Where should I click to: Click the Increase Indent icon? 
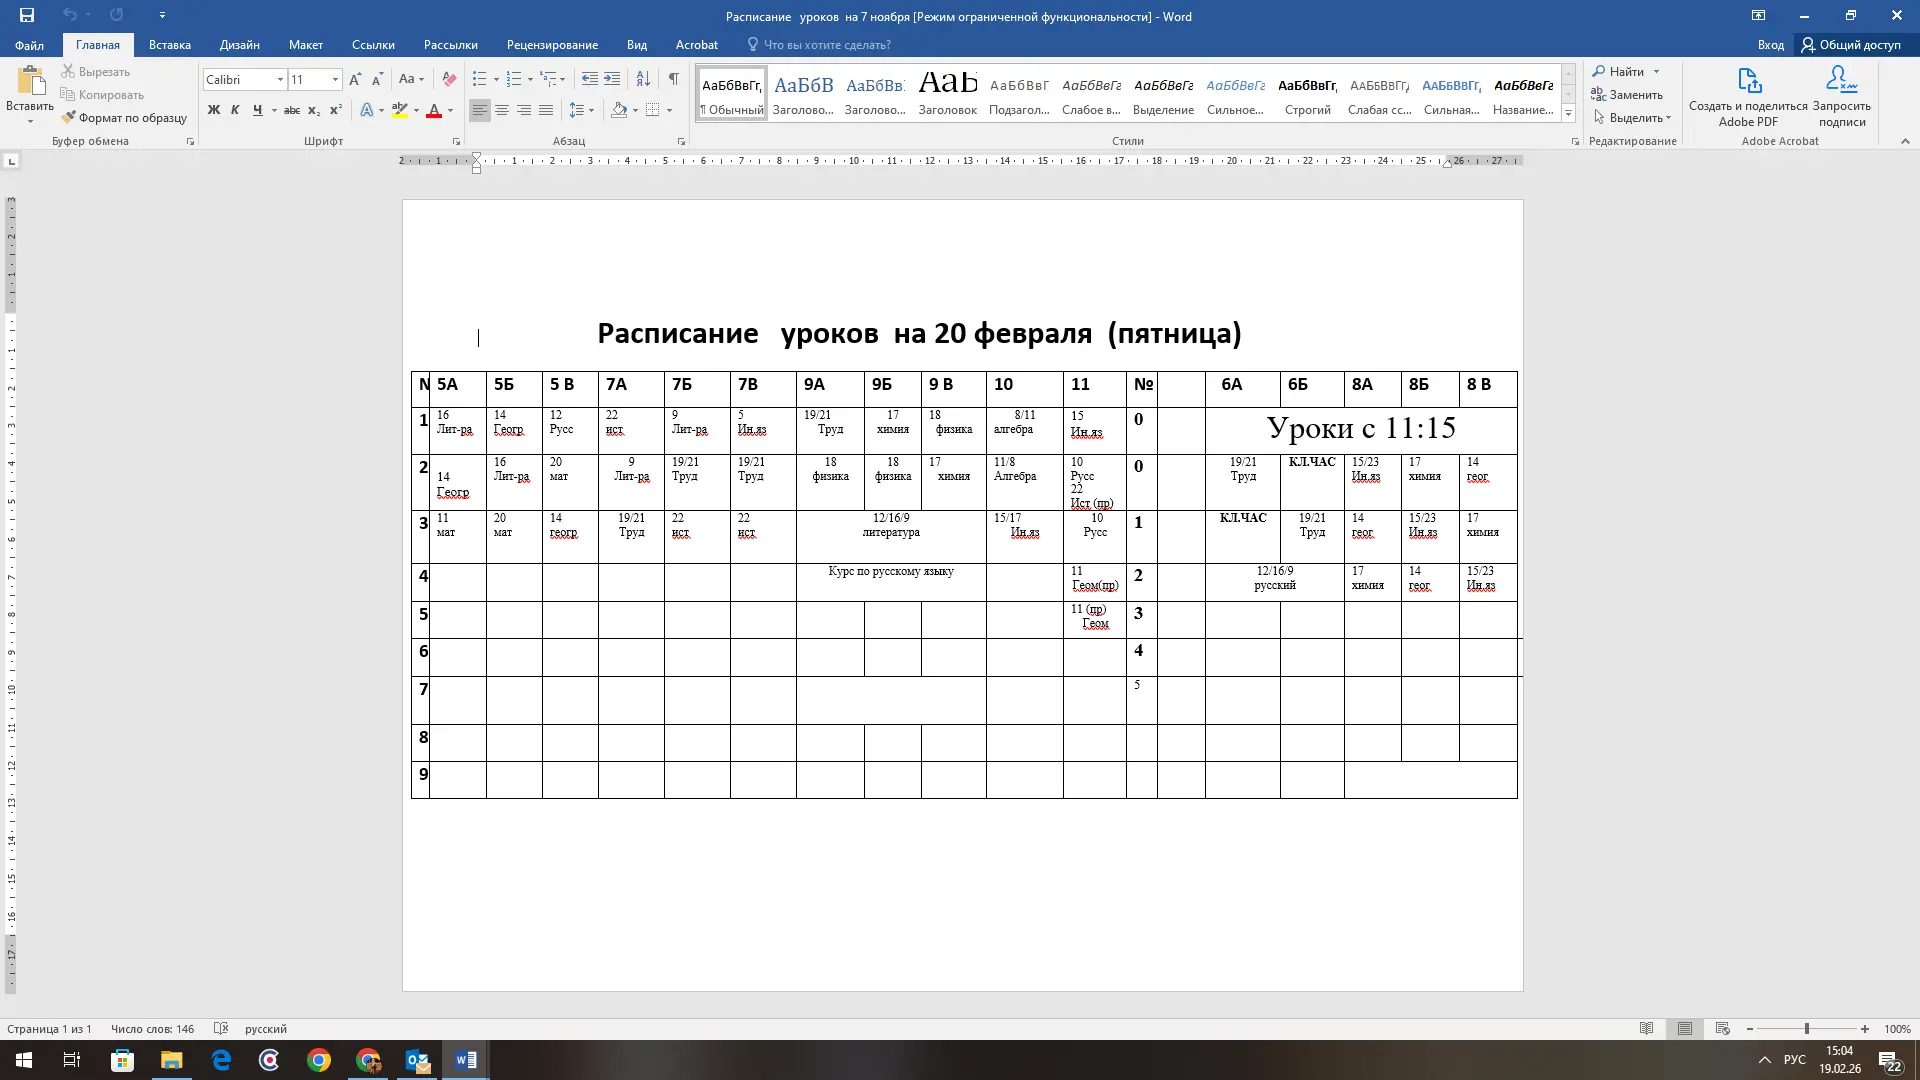612,80
